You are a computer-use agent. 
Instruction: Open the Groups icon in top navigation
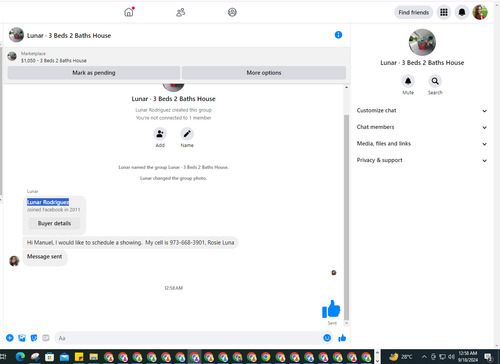[232, 12]
